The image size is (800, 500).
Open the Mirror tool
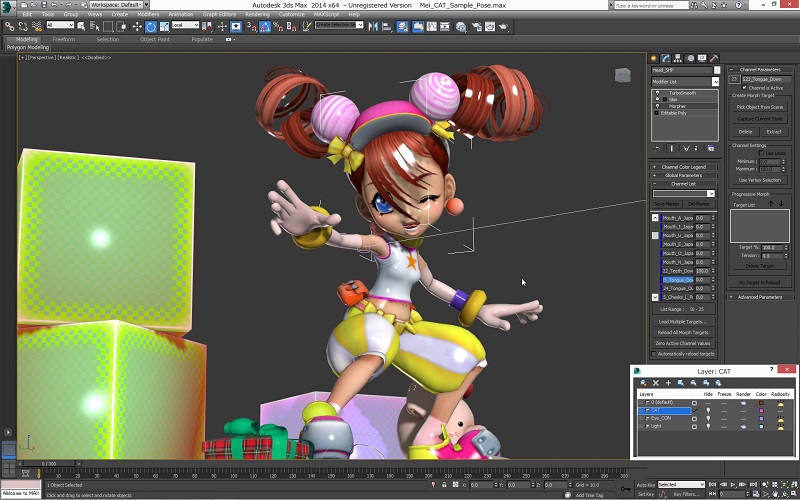coord(373,26)
